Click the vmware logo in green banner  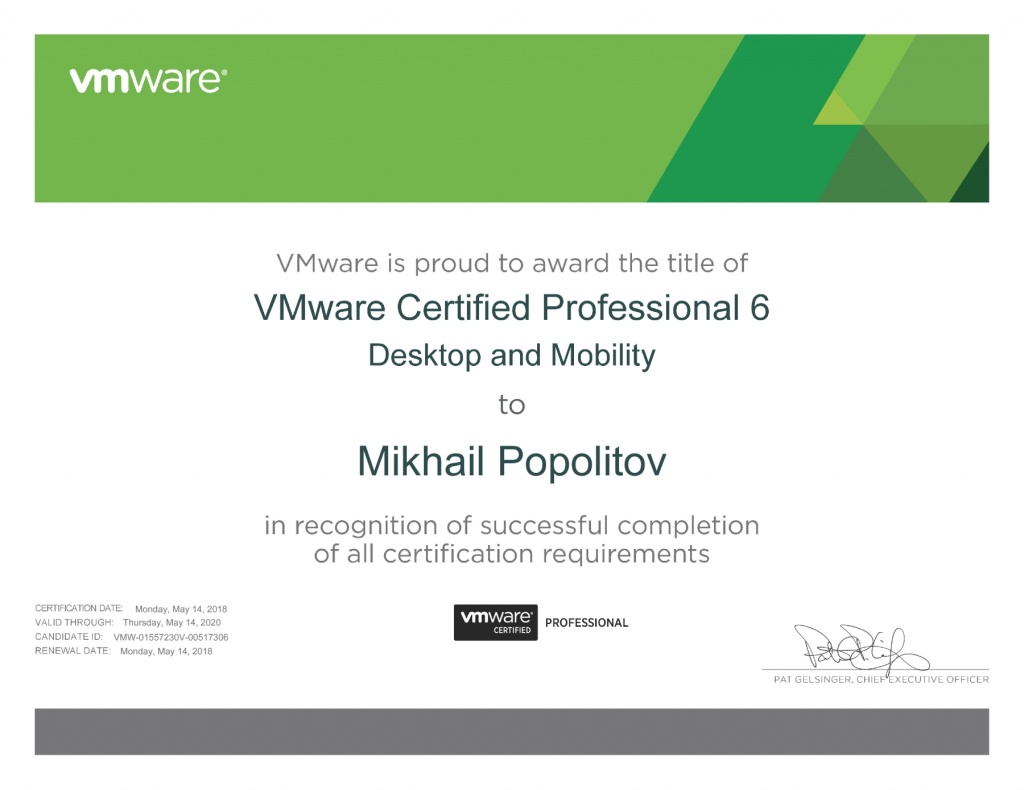[x=148, y=81]
